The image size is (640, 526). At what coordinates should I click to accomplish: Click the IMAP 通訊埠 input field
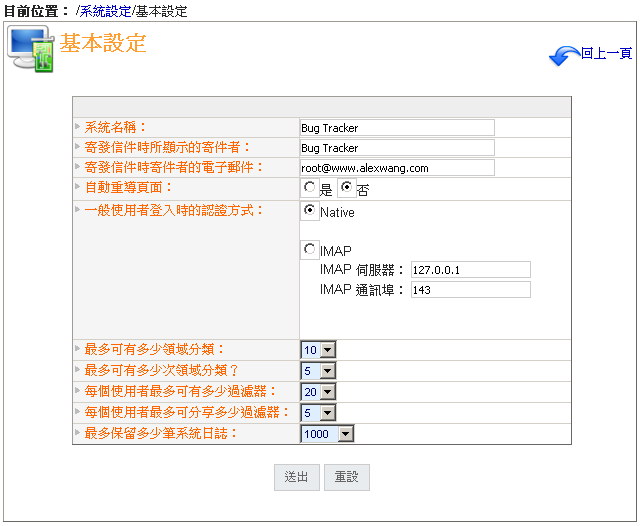coord(470,290)
